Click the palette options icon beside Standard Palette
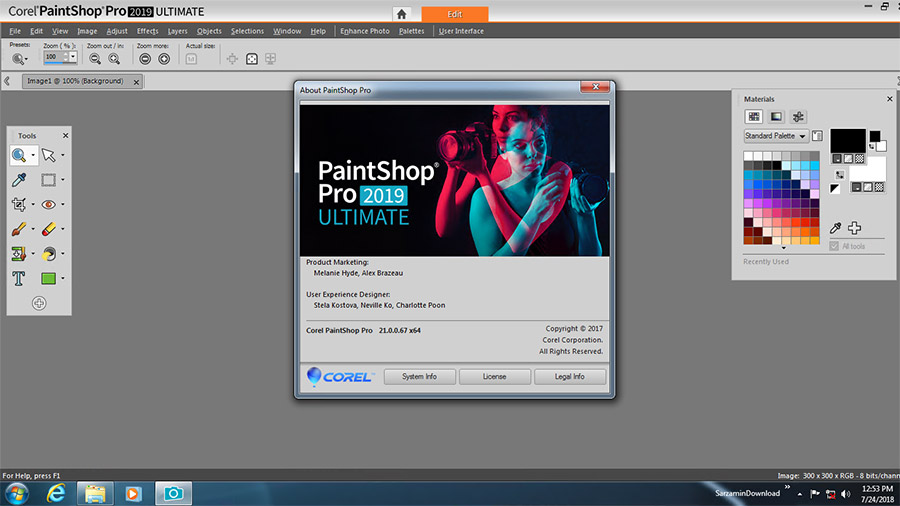The image size is (900, 506). (817, 136)
